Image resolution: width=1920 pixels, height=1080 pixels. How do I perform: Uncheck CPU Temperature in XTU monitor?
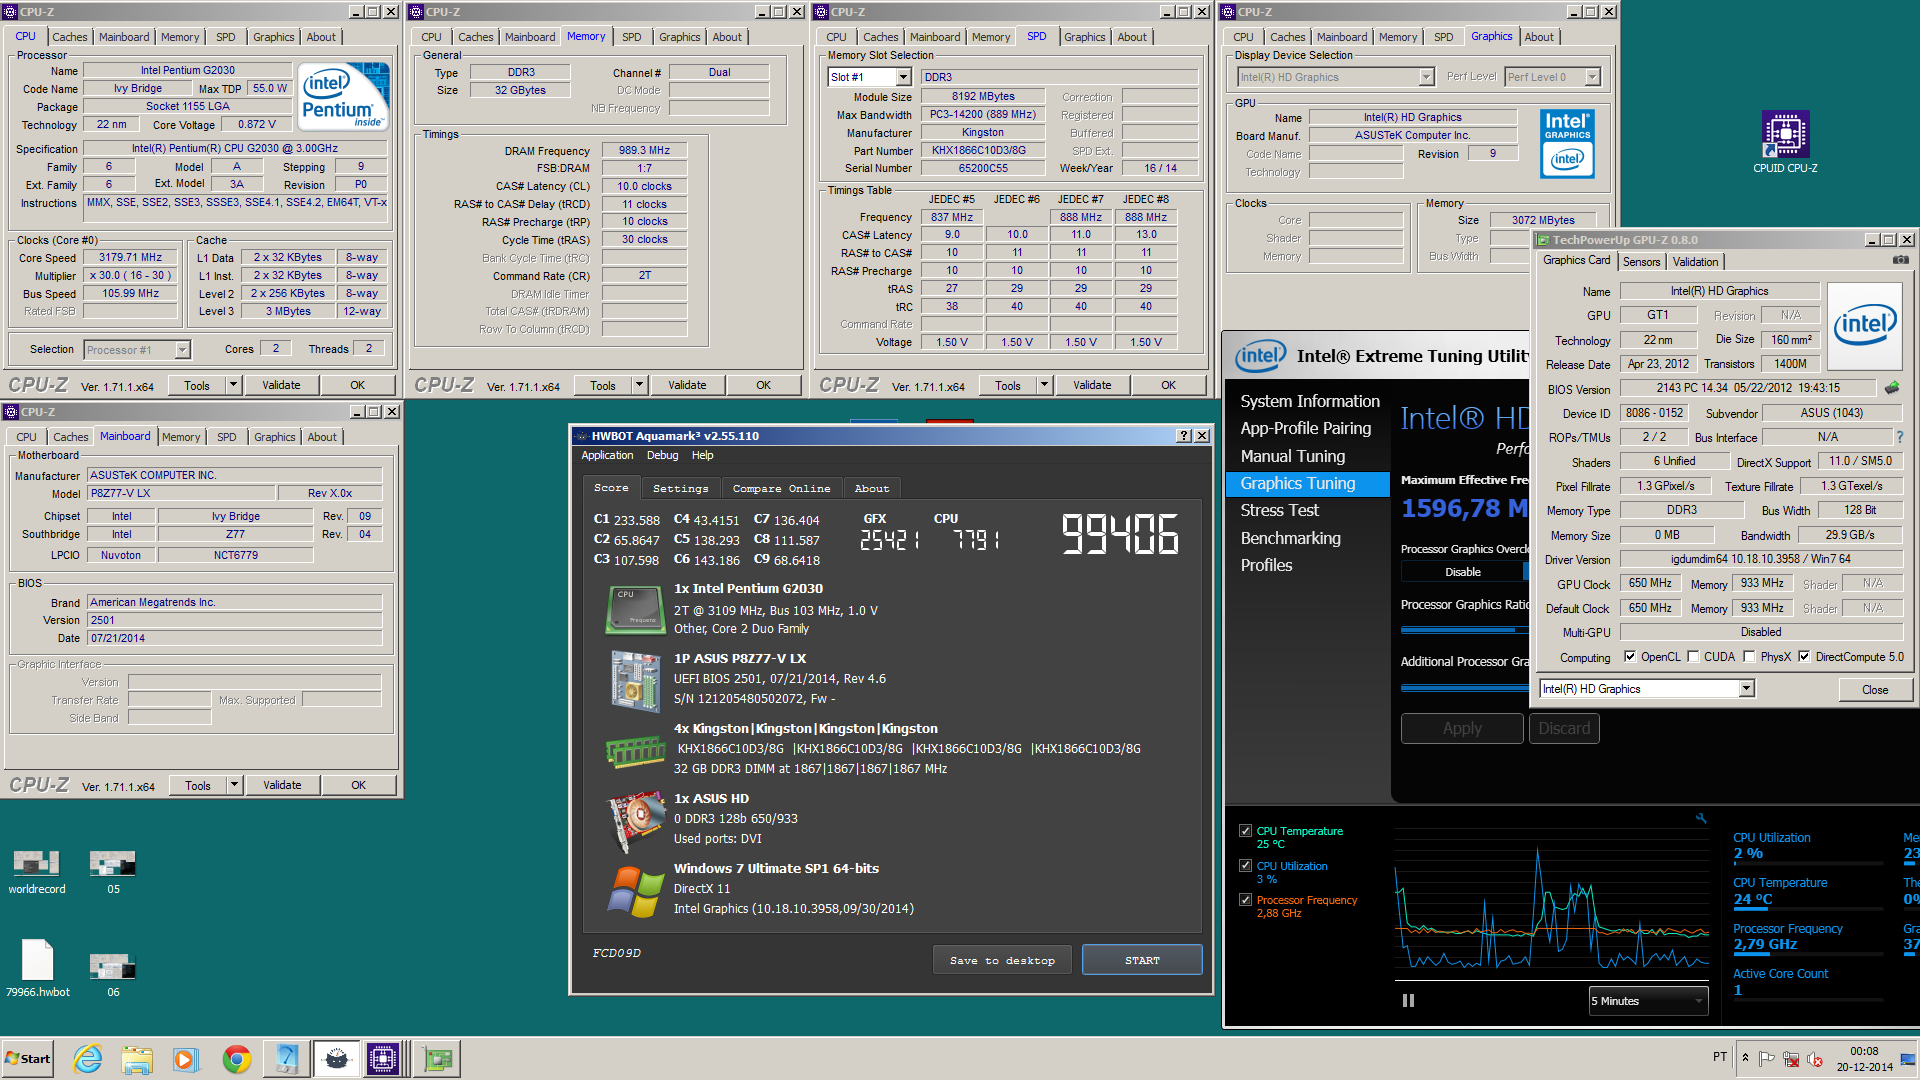1245,831
